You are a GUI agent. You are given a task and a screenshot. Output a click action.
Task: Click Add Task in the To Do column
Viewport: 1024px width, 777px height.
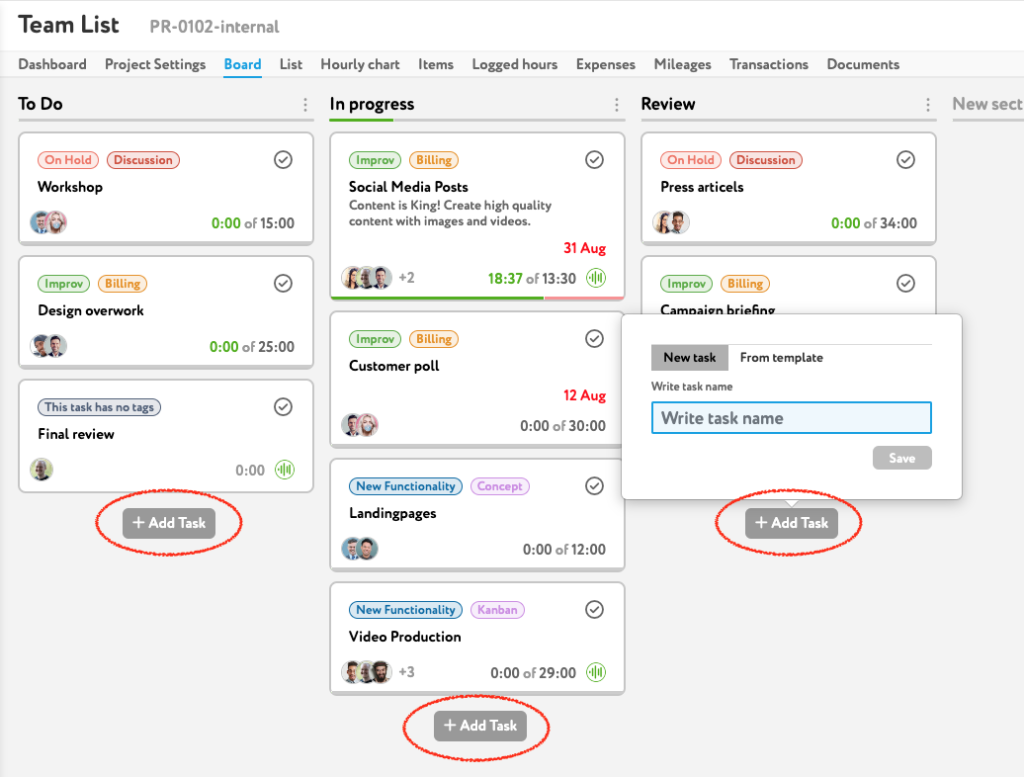pyautogui.click(x=169, y=522)
